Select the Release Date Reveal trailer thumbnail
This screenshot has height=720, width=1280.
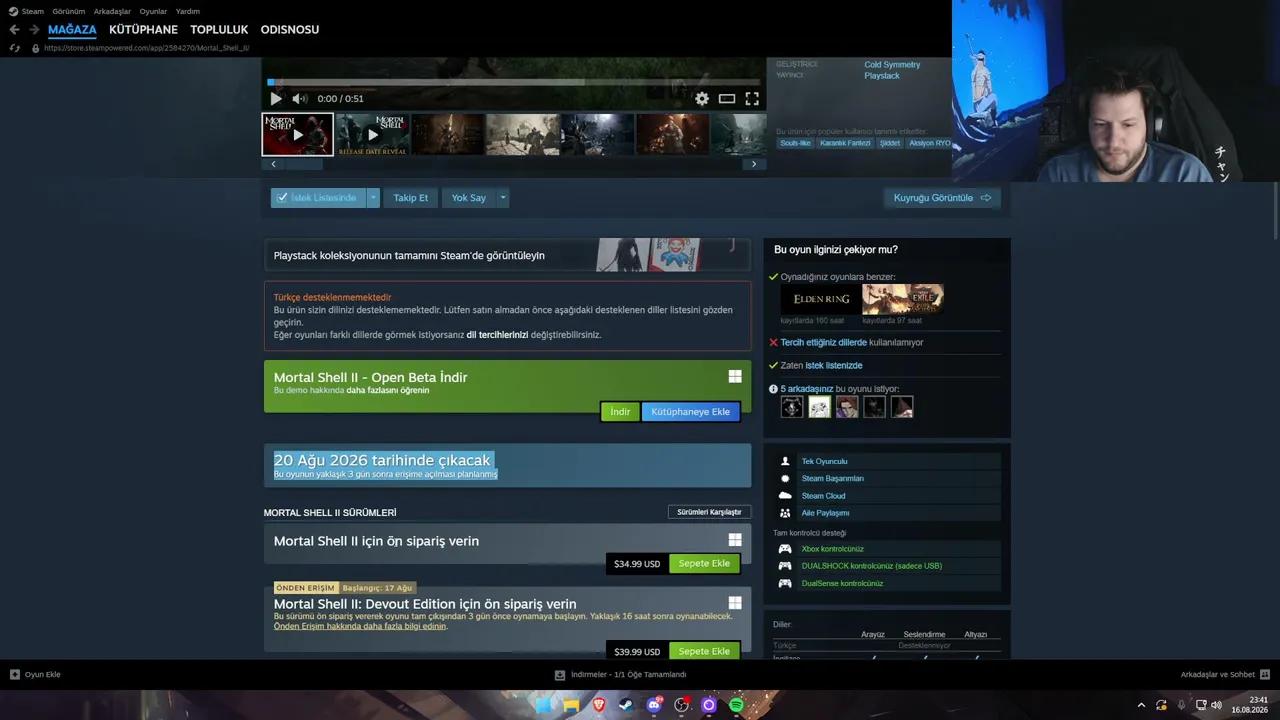[x=372, y=135]
